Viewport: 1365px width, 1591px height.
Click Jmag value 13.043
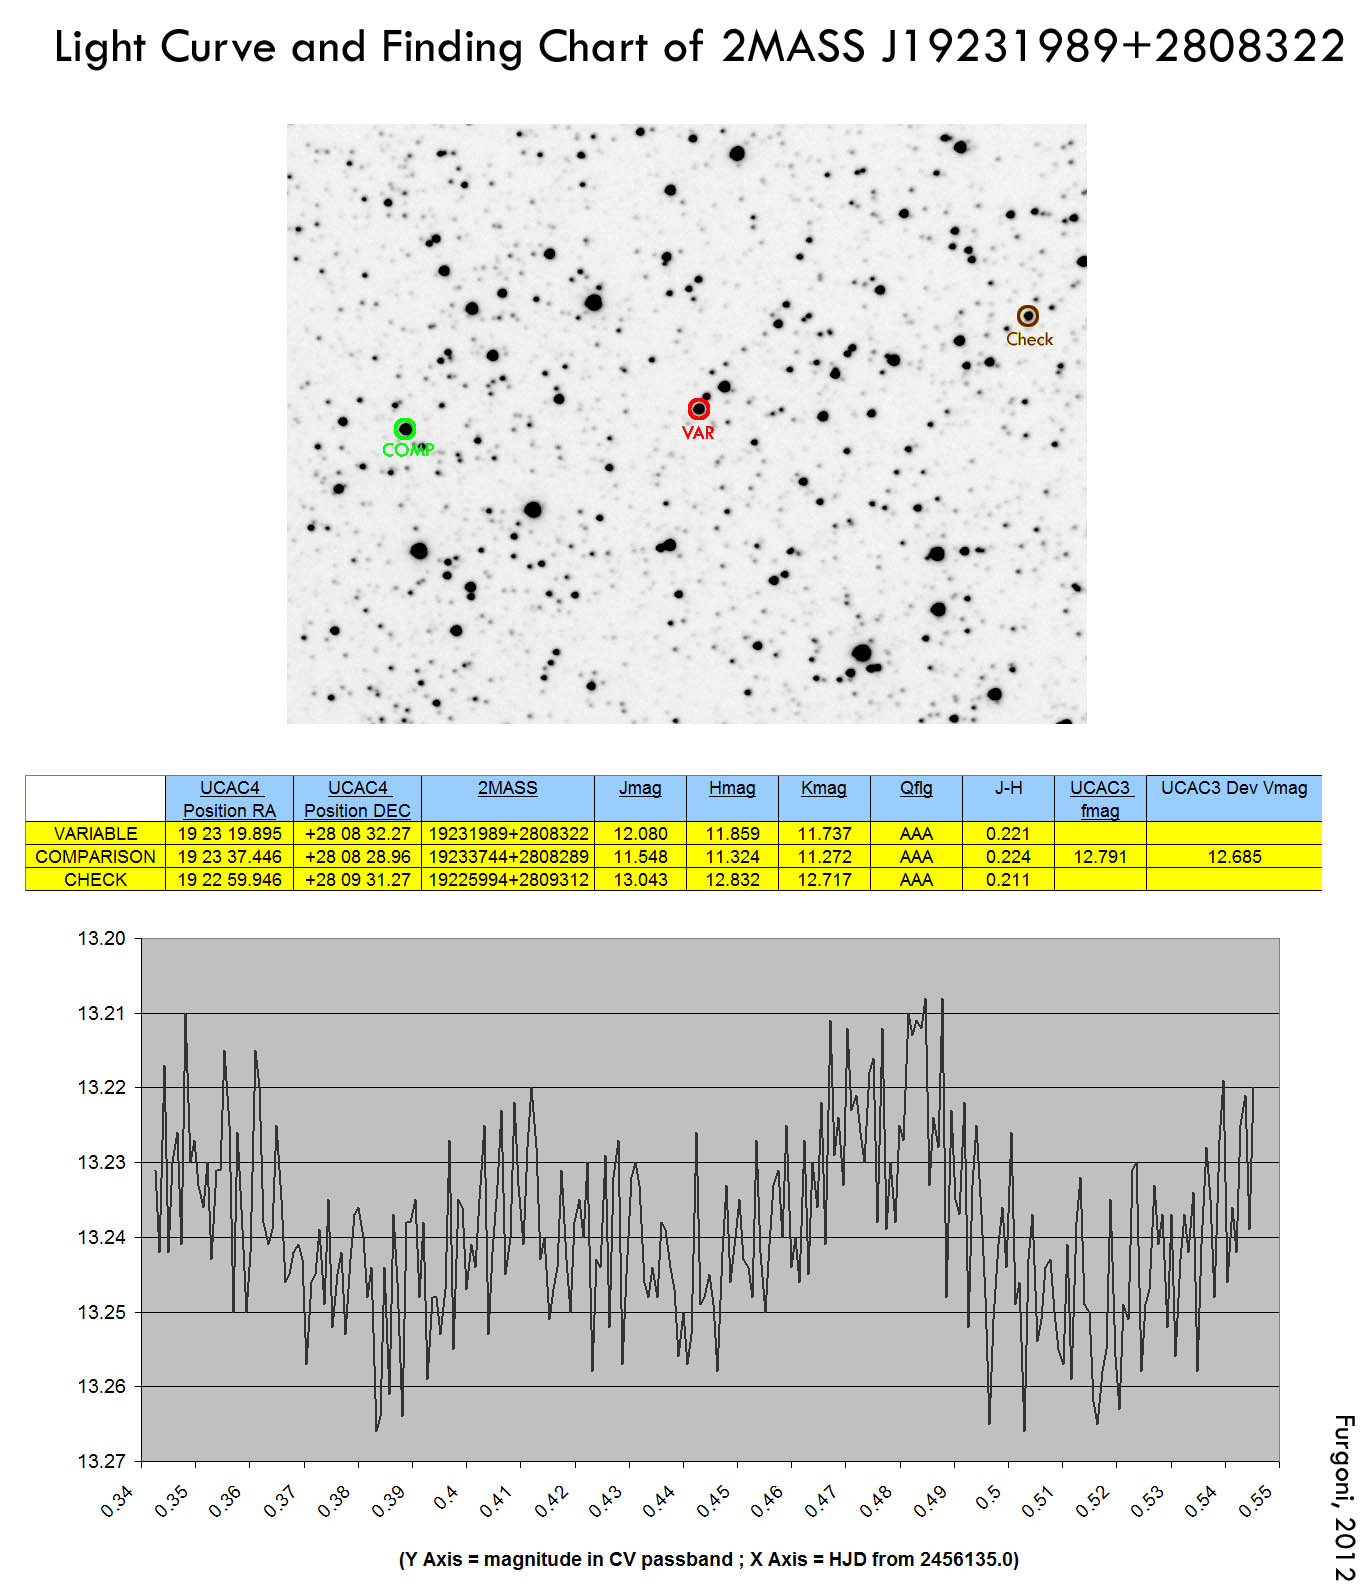pos(640,880)
